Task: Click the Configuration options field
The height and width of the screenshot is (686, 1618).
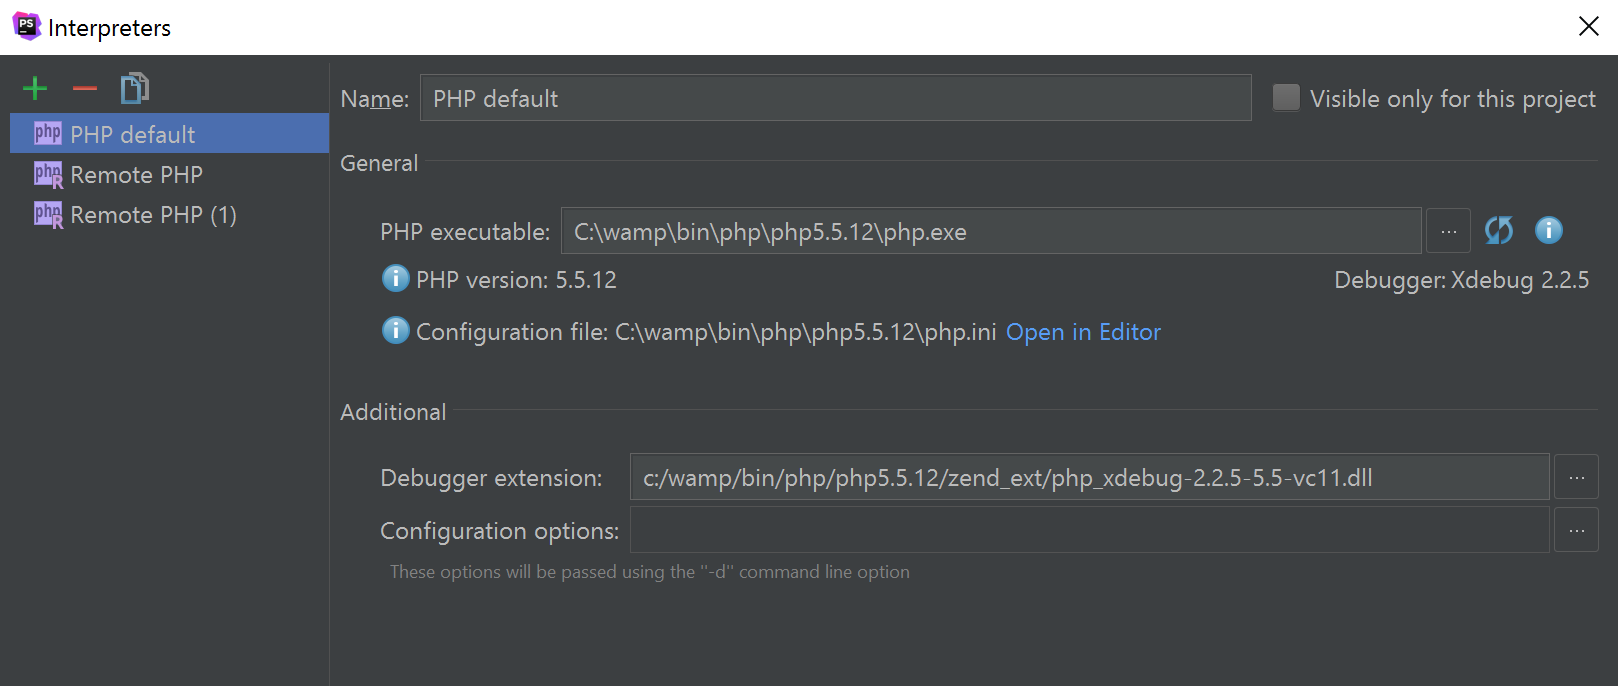Action: [x=1090, y=530]
